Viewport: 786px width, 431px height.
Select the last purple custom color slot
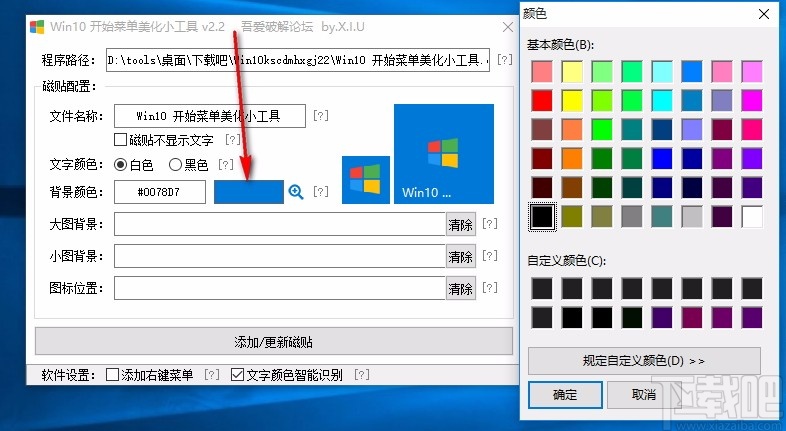click(752, 317)
